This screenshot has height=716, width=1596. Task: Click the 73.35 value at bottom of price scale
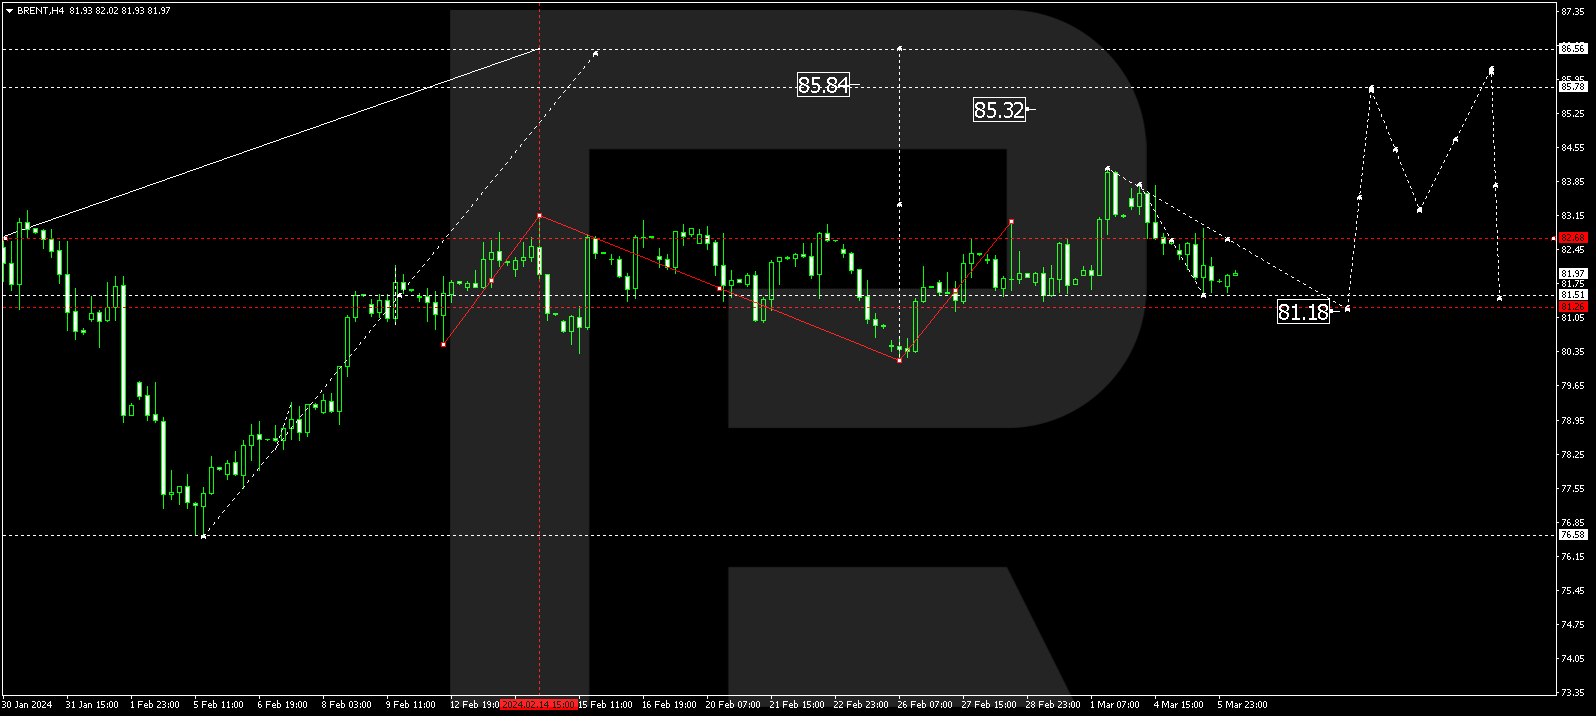(x=1573, y=692)
